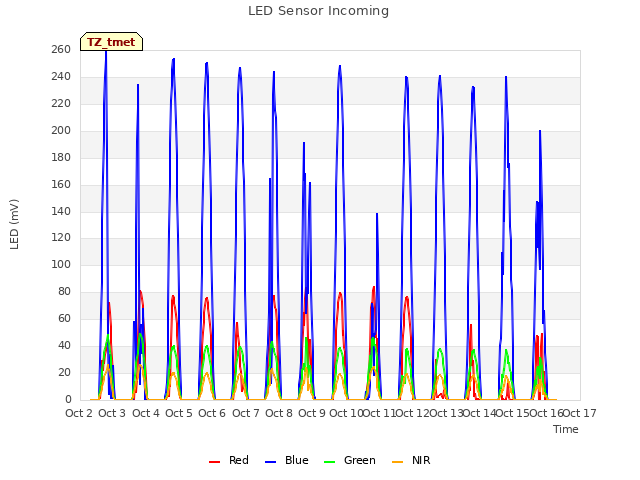Click the 0 y-axis tick label
The height and width of the screenshot is (480, 640).
coord(68,399)
